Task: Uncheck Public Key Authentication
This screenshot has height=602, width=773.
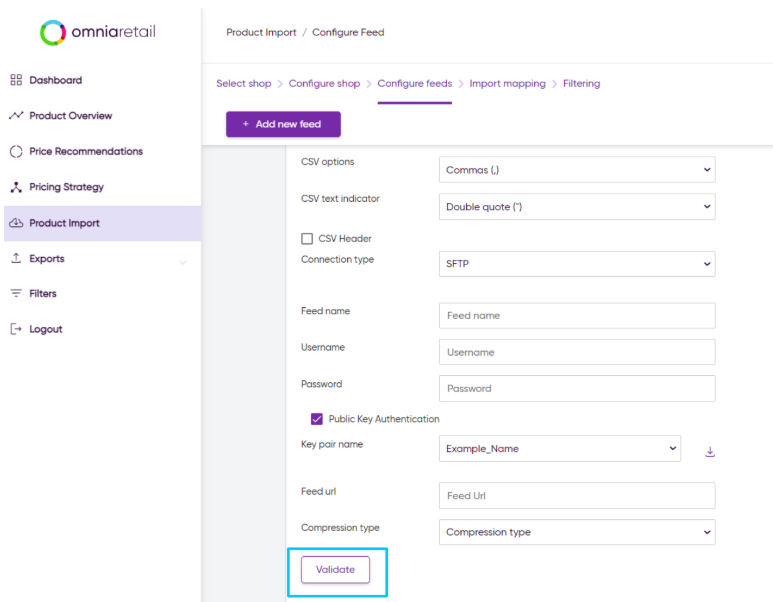Action: [x=316, y=419]
